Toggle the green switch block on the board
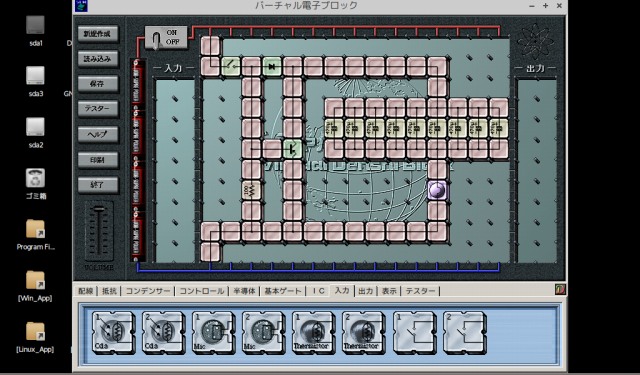 [x=231, y=67]
